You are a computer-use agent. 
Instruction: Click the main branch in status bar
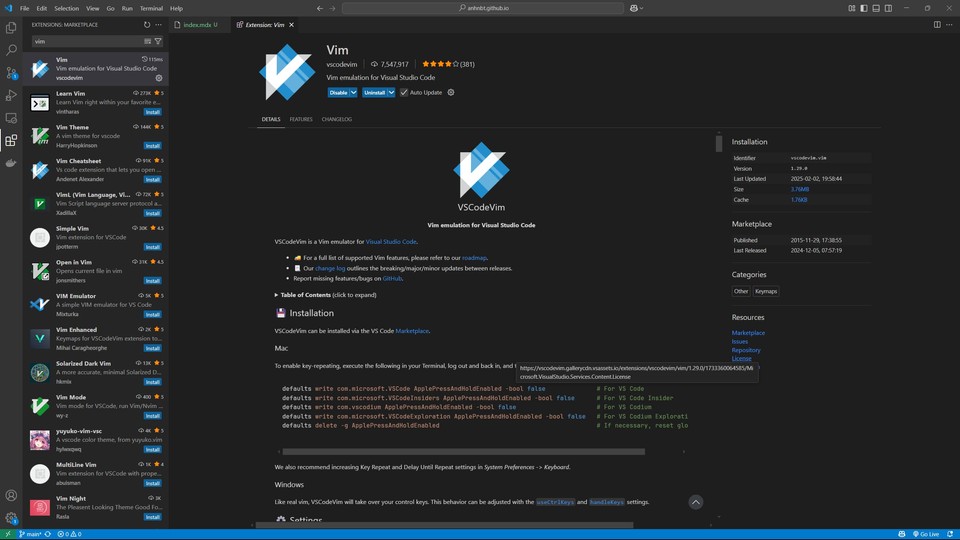click(x=30, y=534)
